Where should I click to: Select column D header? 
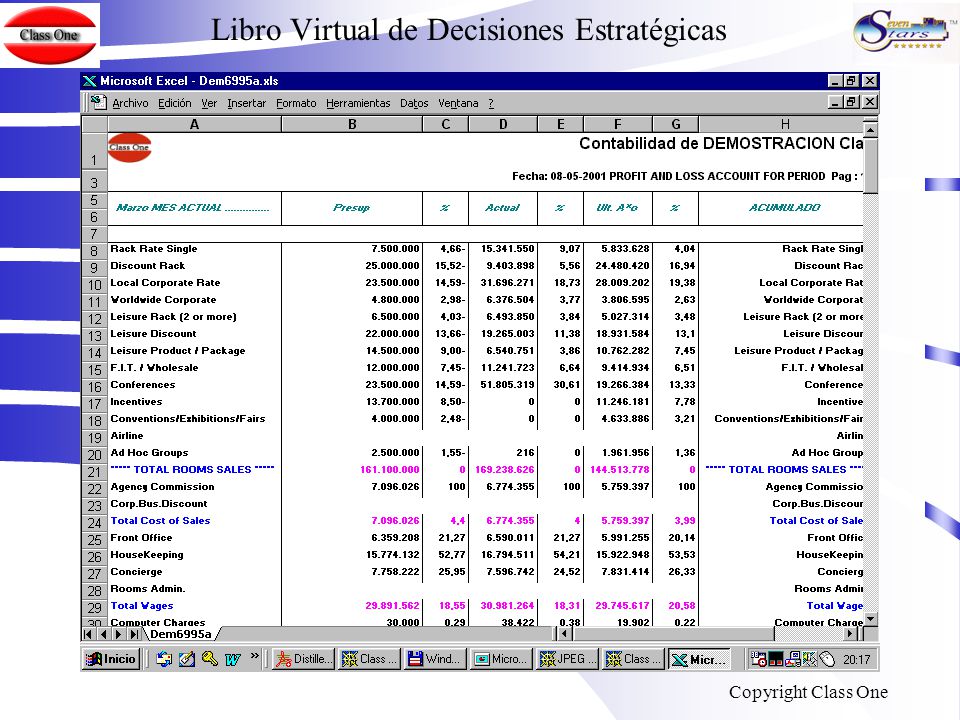[x=503, y=124]
